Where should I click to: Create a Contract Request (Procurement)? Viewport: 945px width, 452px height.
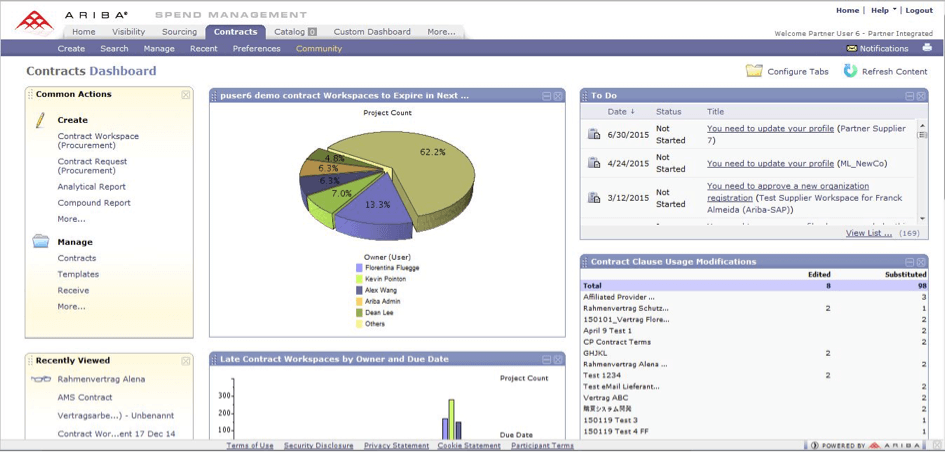[x=92, y=166]
